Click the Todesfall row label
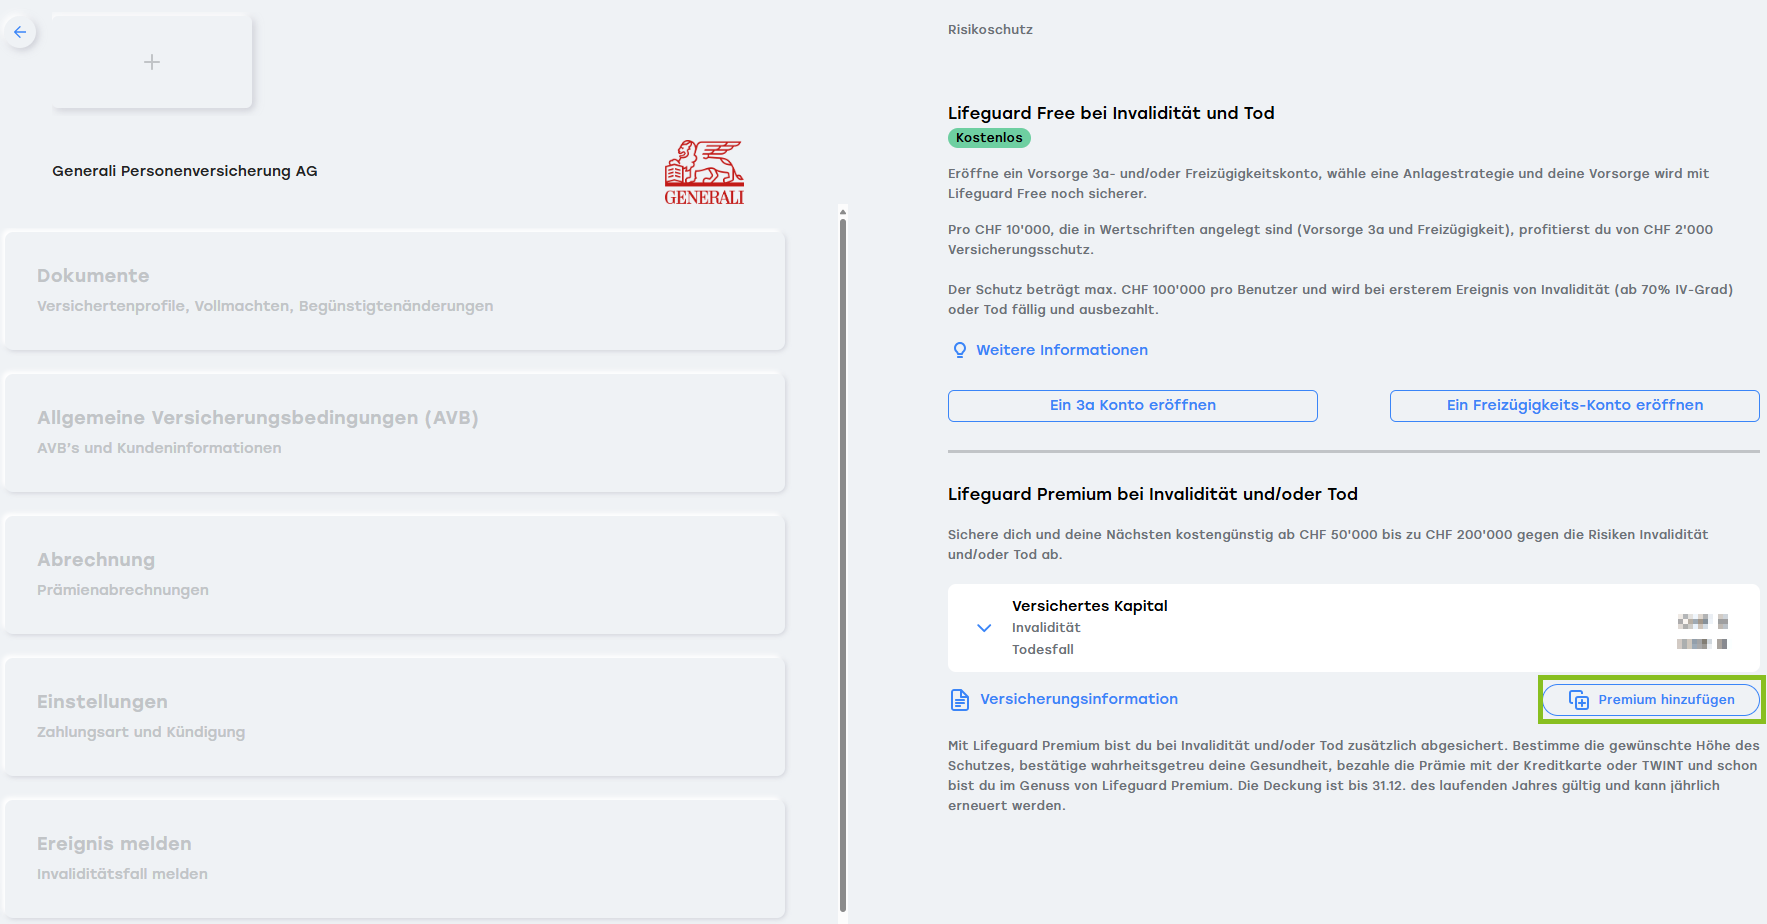 1043,650
